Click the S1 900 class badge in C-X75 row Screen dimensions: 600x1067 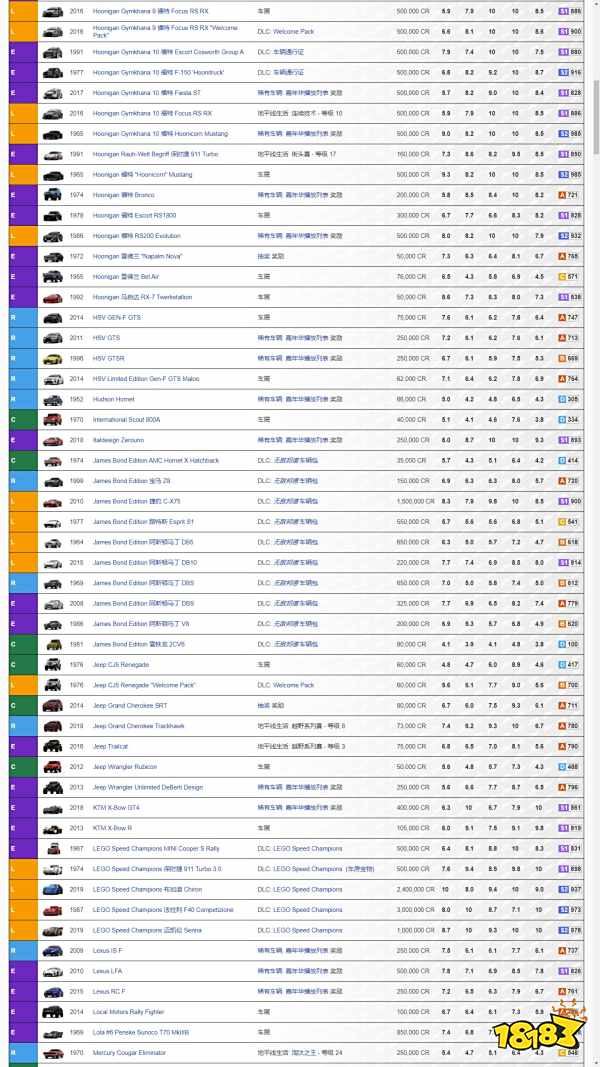[570, 502]
